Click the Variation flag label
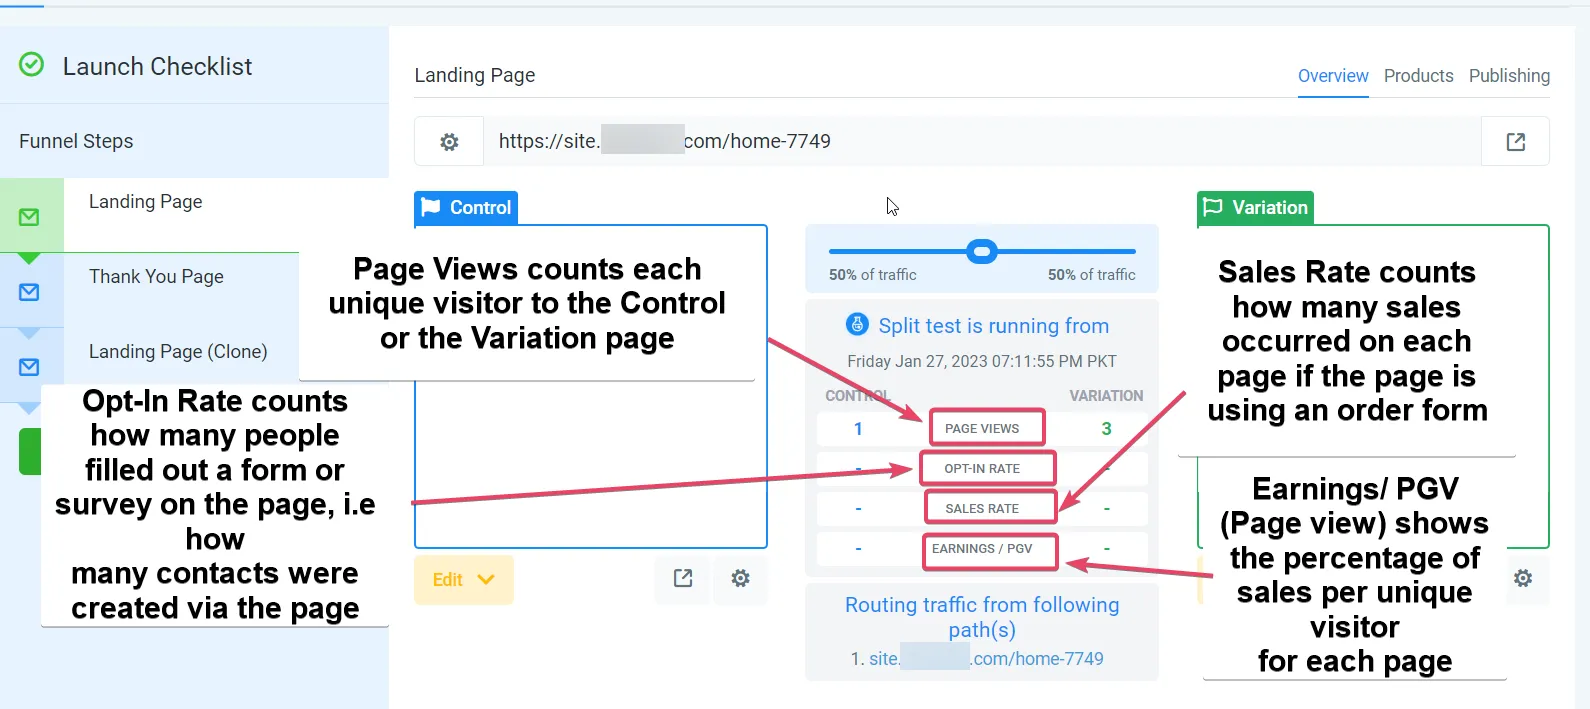 (x=1255, y=208)
